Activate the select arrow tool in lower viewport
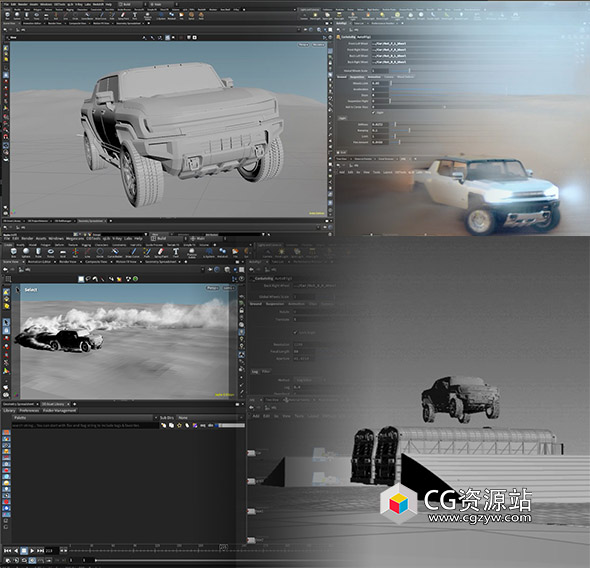Screen dimensions: 590x568 click(6, 322)
